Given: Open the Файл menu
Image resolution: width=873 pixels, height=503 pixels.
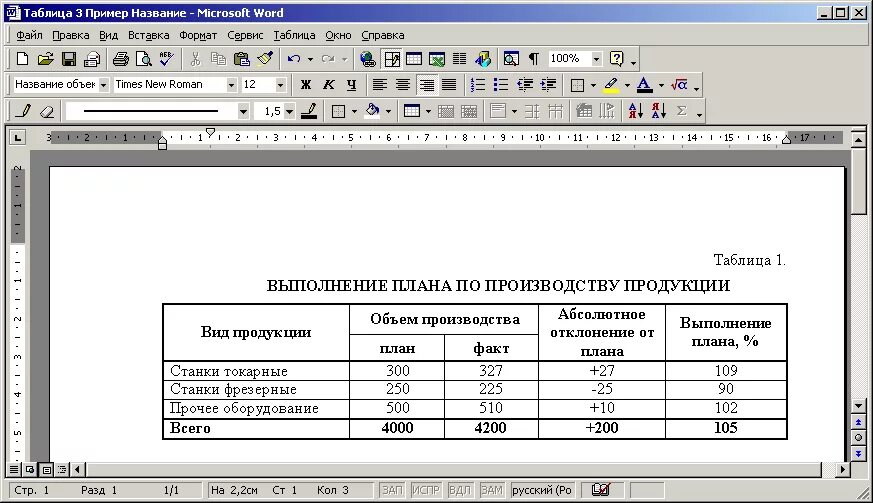Looking at the screenshot, I should coord(30,35).
